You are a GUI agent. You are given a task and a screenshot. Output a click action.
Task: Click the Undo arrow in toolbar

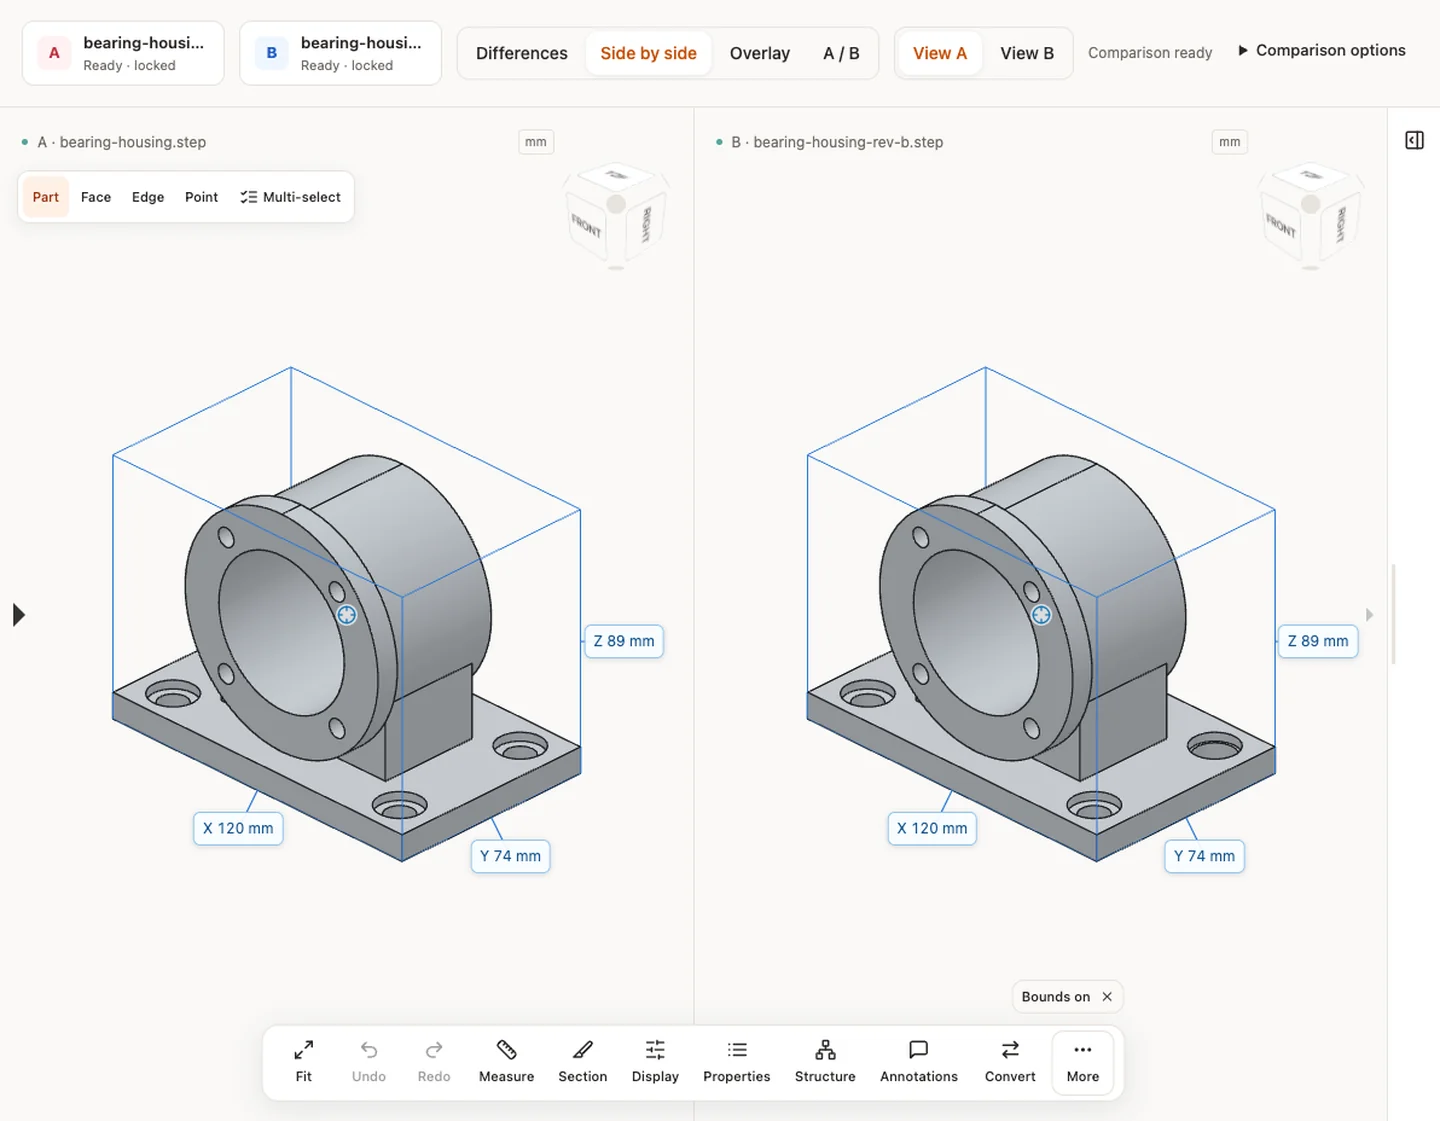tap(369, 1062)
